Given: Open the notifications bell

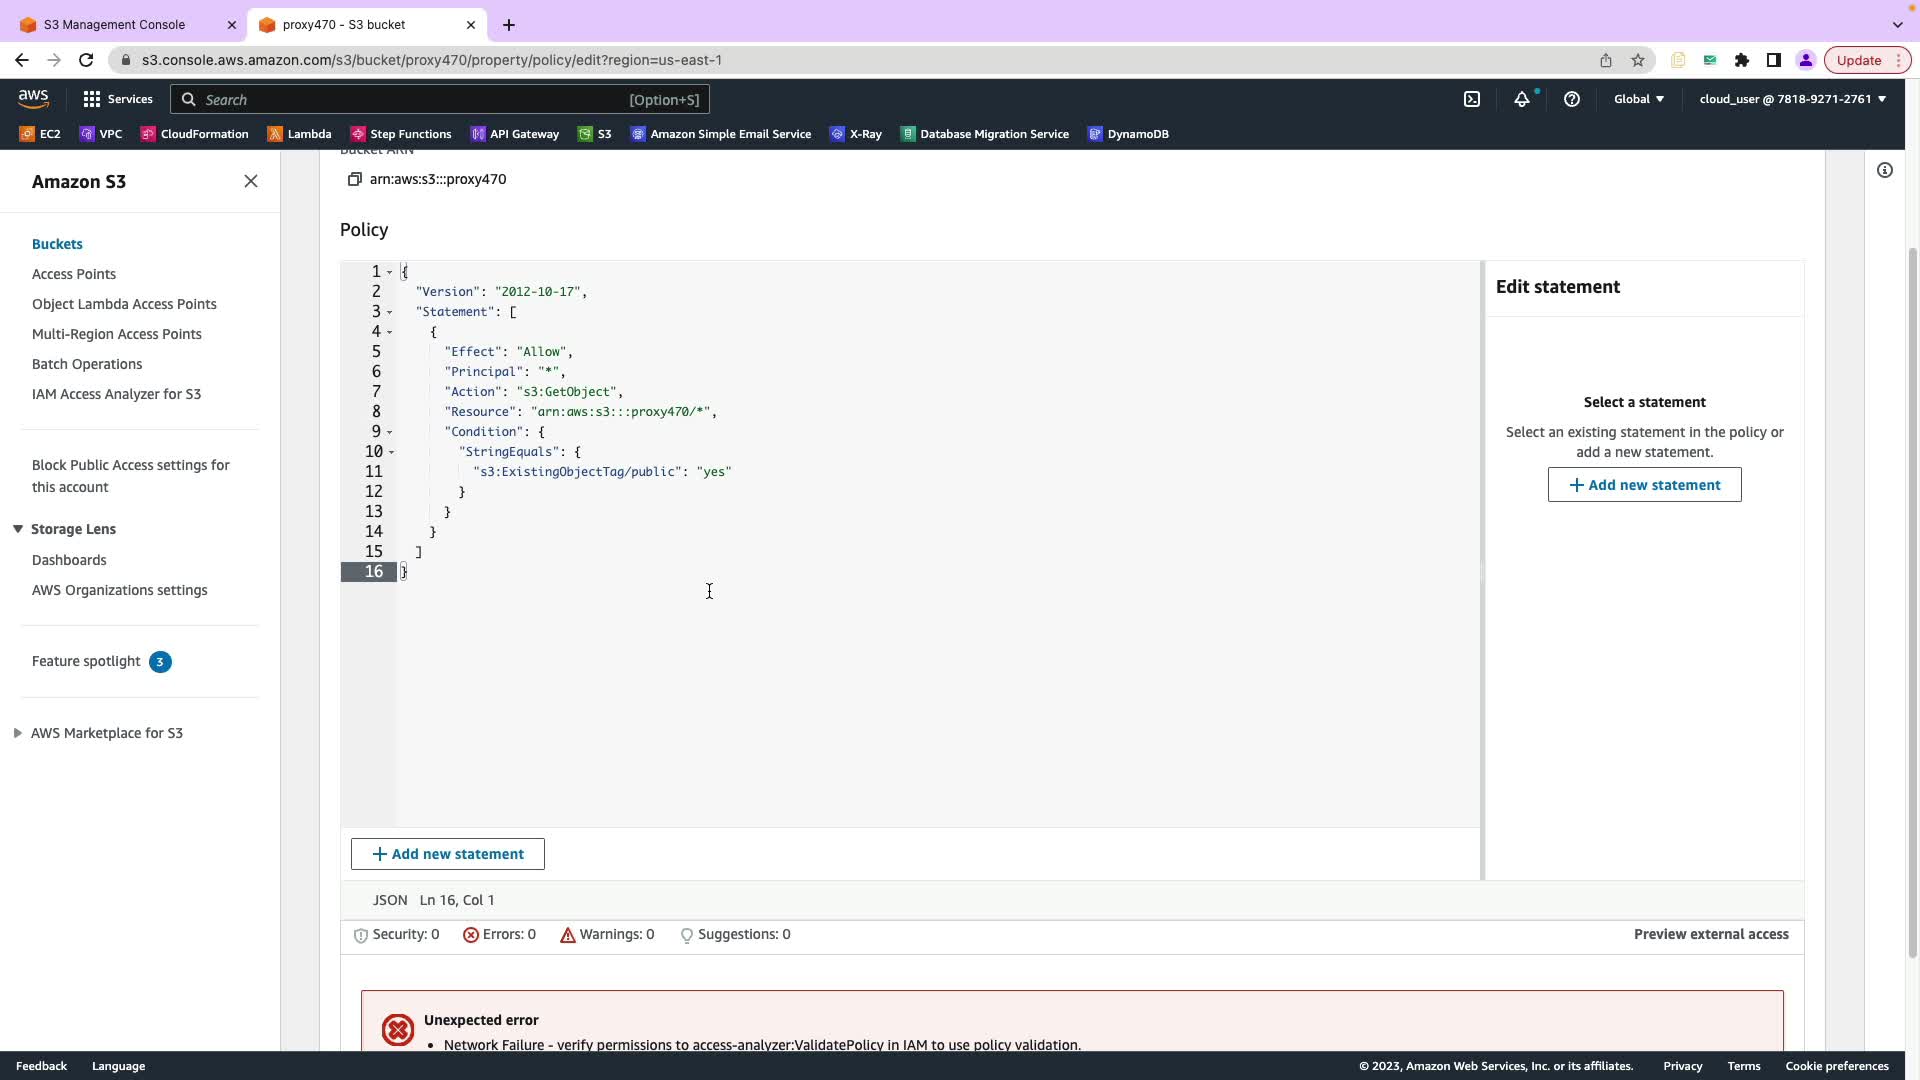Looking at the screenshot, I should click(1521, 99).
